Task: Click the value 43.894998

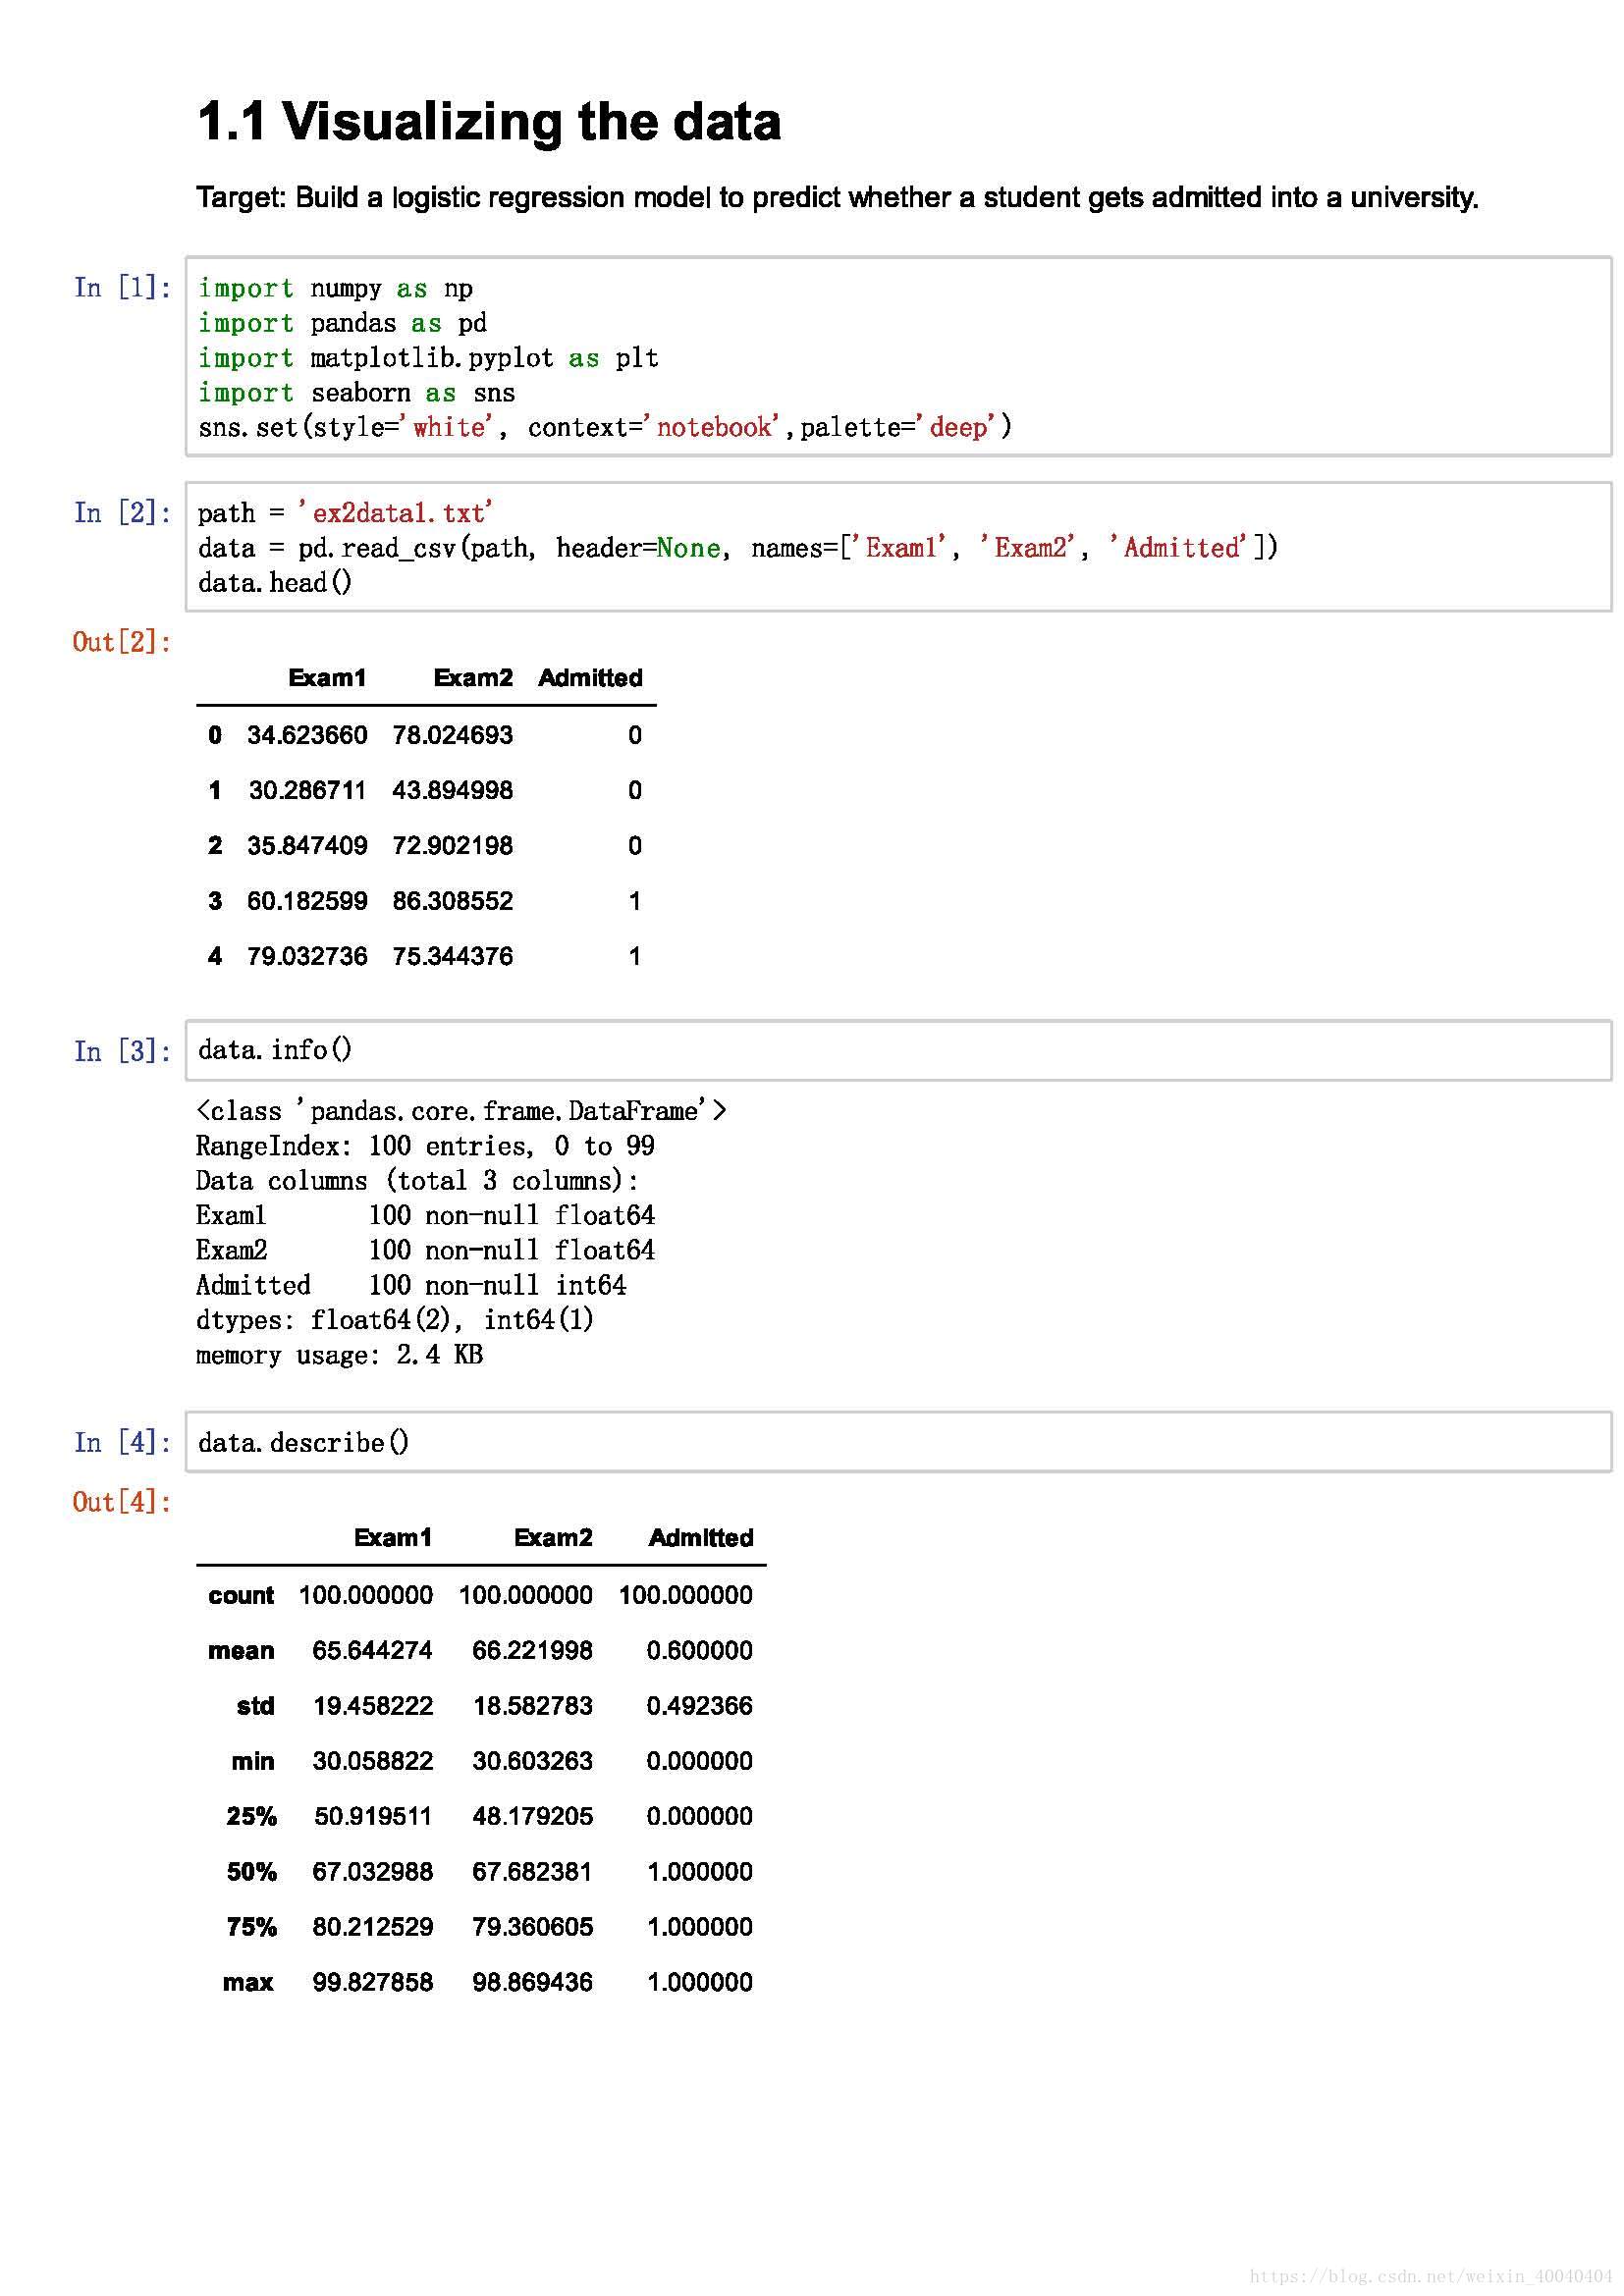Action: pyautogui.click(x=452, y=790)
